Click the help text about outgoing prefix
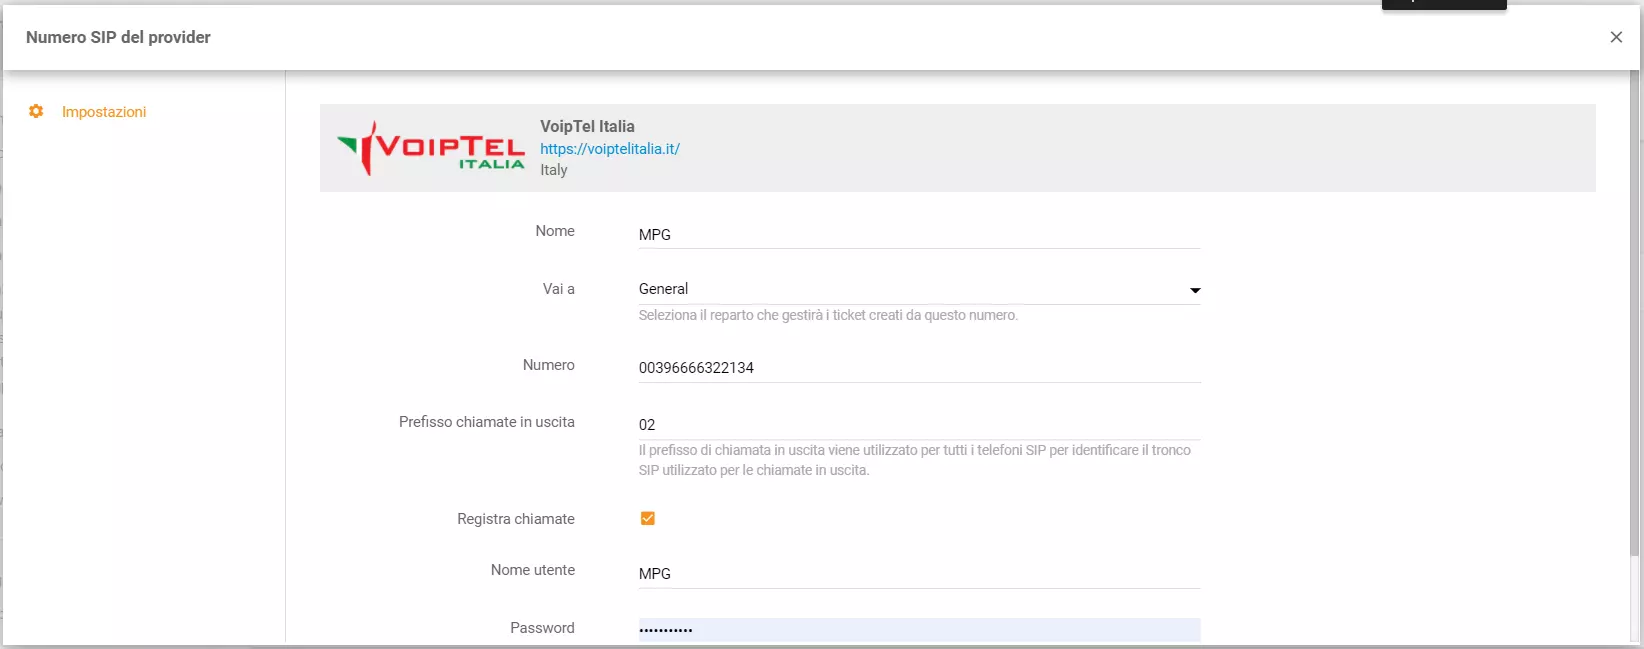This screenshot has height=649, width=1644. click(914, 460)
